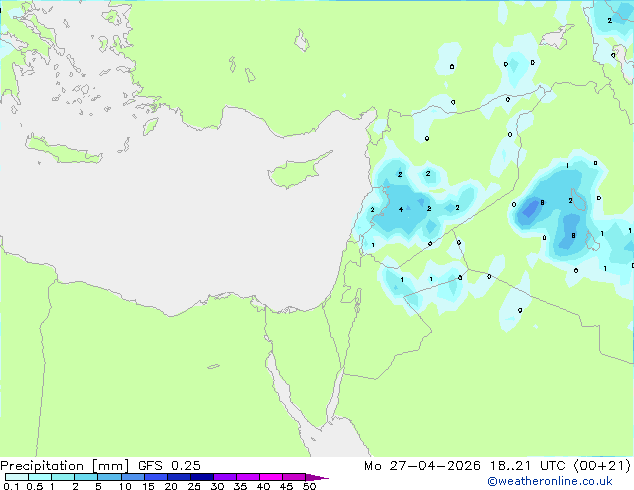Click the precipitation value '4' on map

tap(401, 209)
